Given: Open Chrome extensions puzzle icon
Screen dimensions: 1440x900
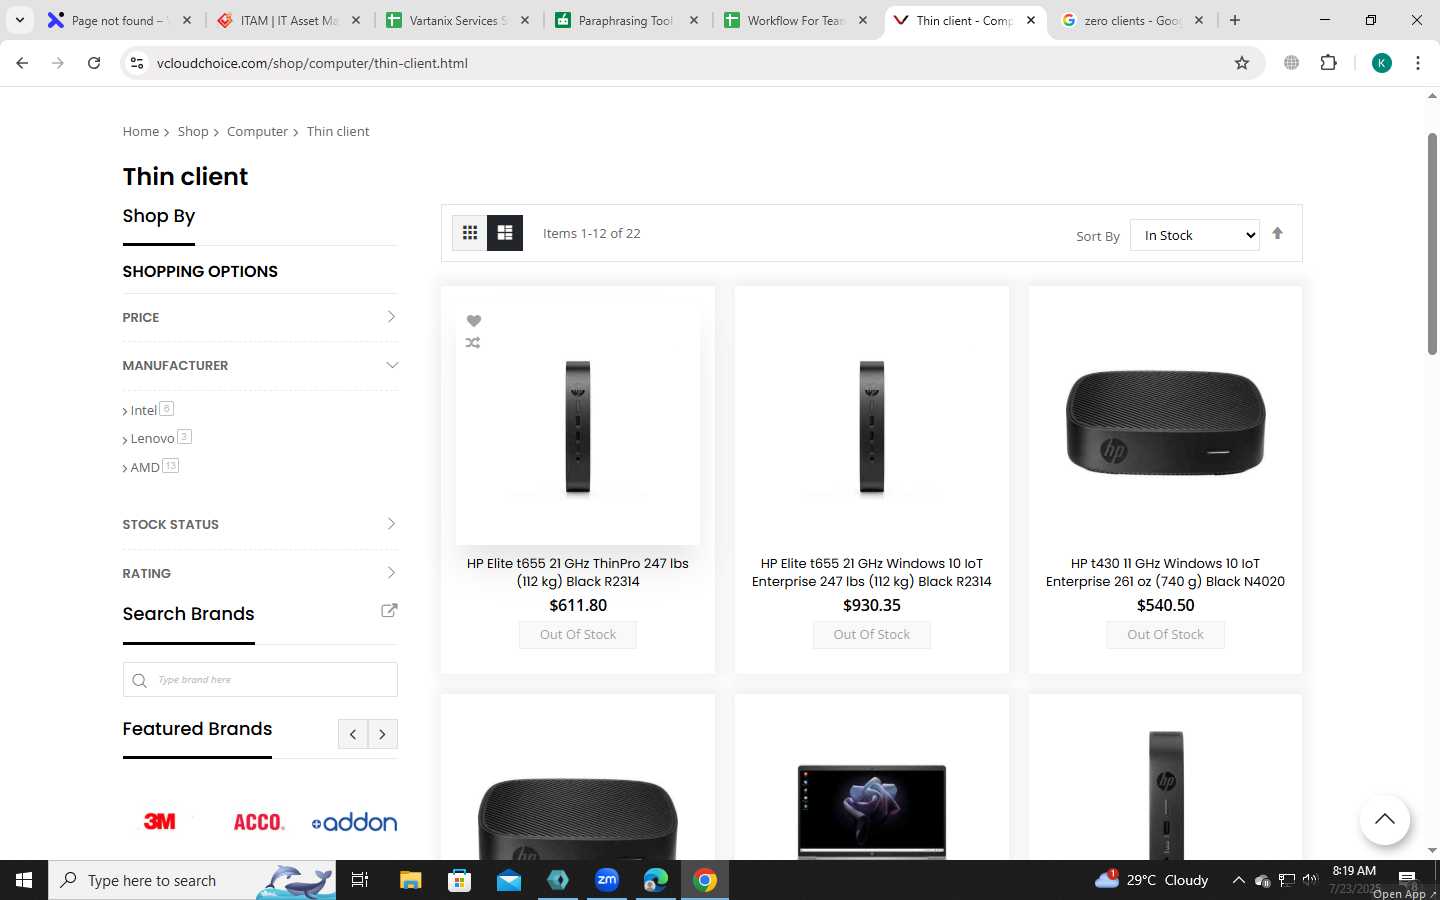Looking at the screenshot, I should pyautogui.click(x=1328, y=63).
